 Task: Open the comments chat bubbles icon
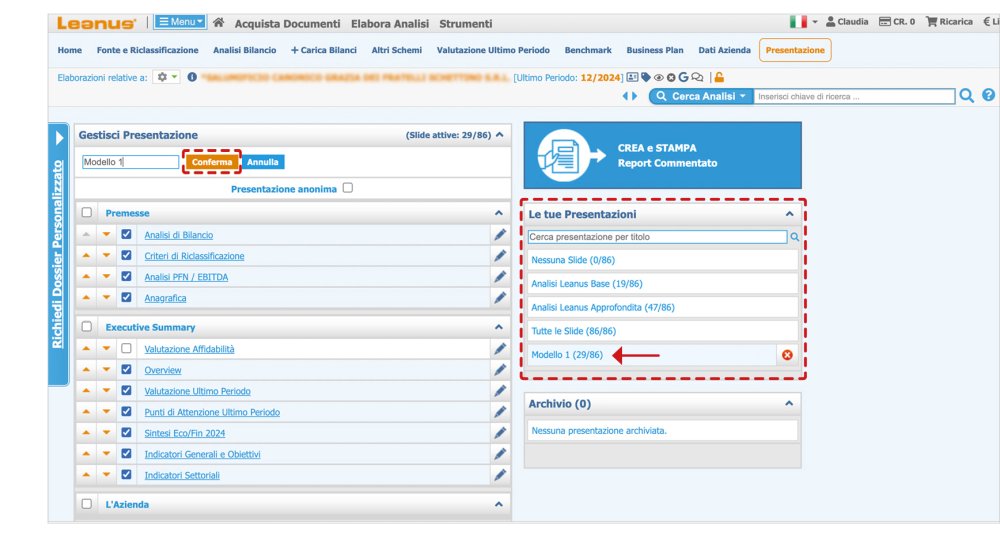[697, 77]
